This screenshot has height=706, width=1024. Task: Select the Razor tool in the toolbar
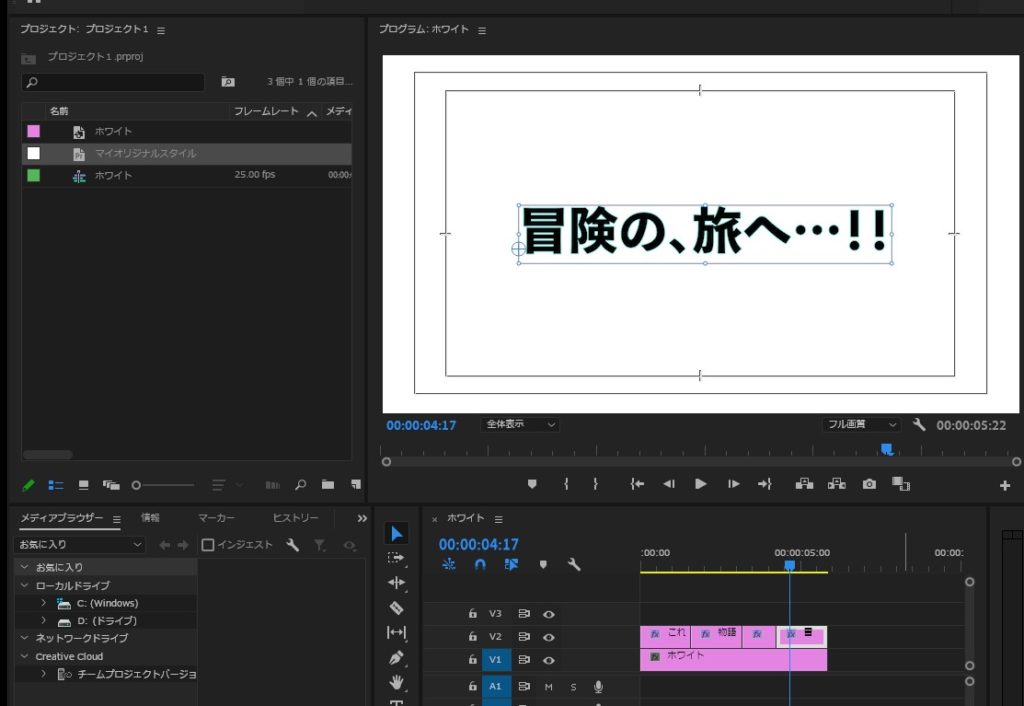[x=397, y=607]
